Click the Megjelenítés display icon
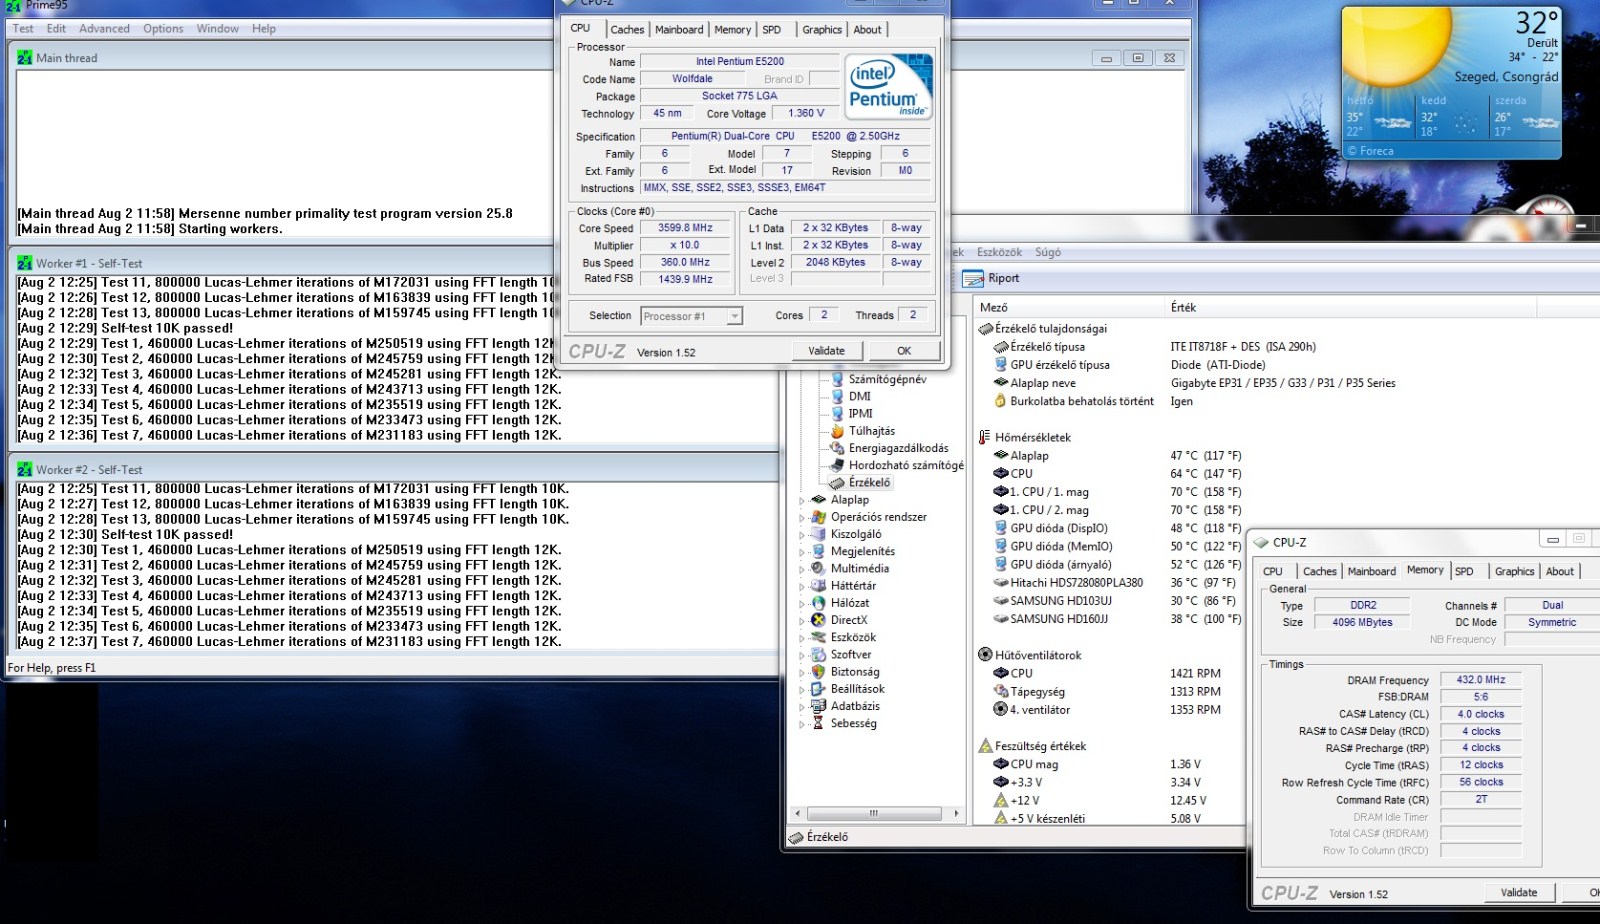This screenshot has width=1600, height=924. pyautogui.click(x=819, y=551)
